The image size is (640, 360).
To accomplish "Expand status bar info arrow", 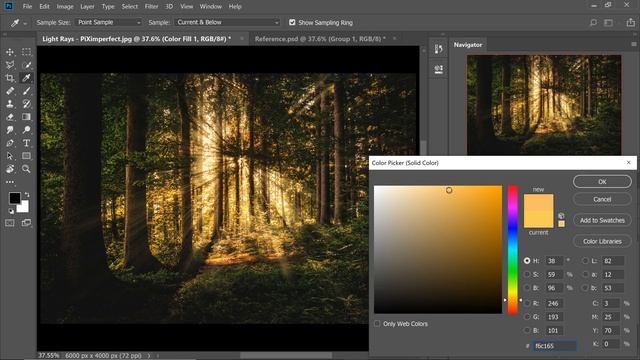I will (149, 356).
